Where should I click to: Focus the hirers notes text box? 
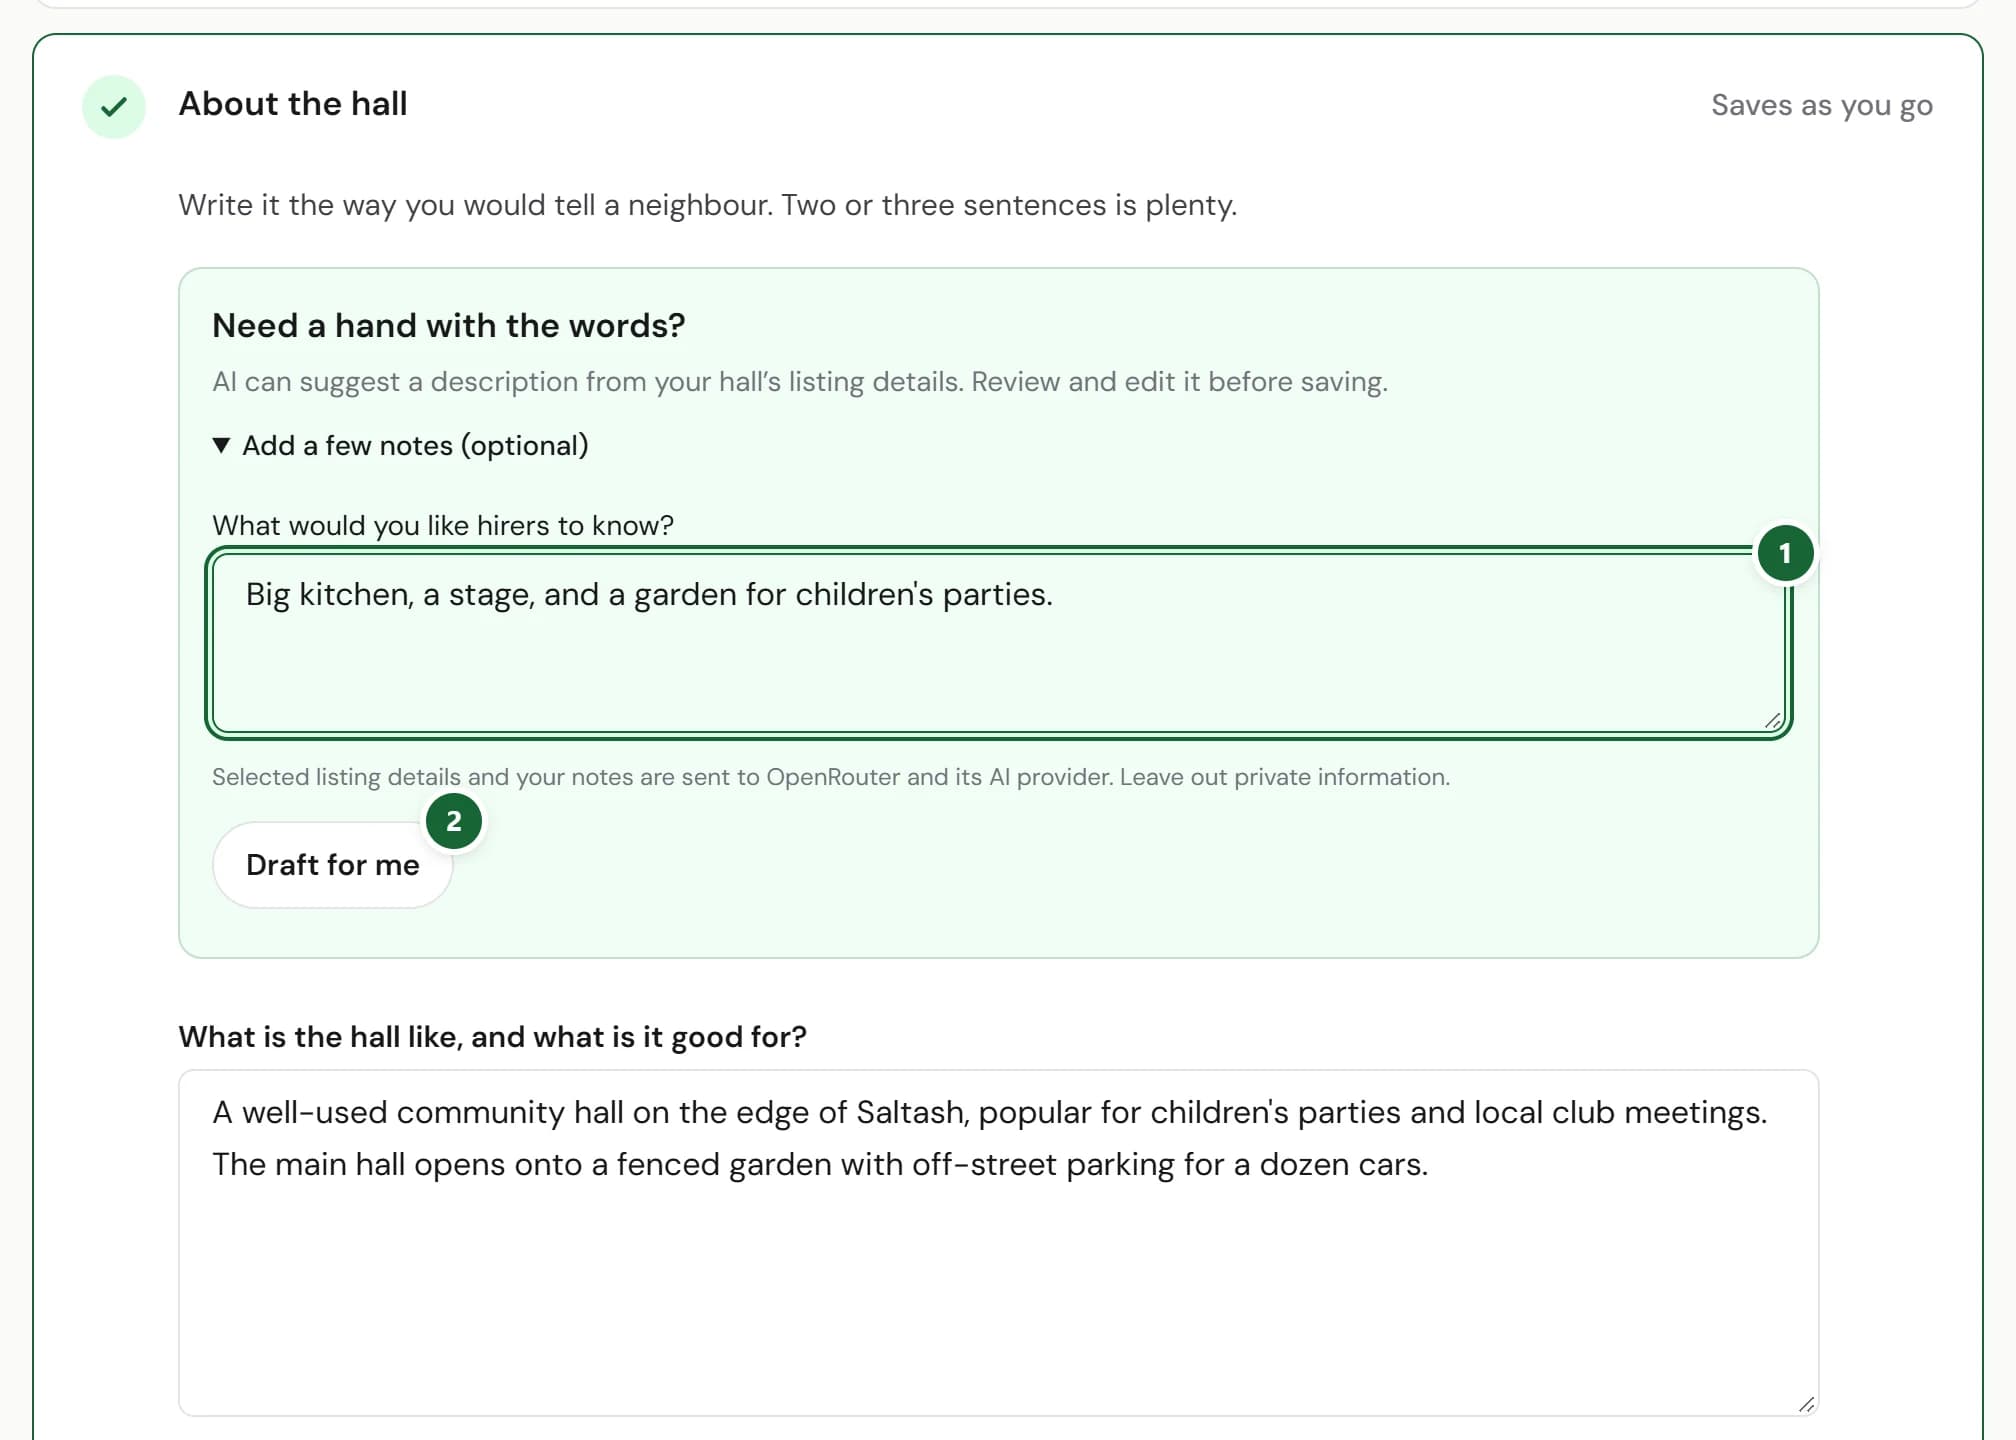[x=998, y=643]
